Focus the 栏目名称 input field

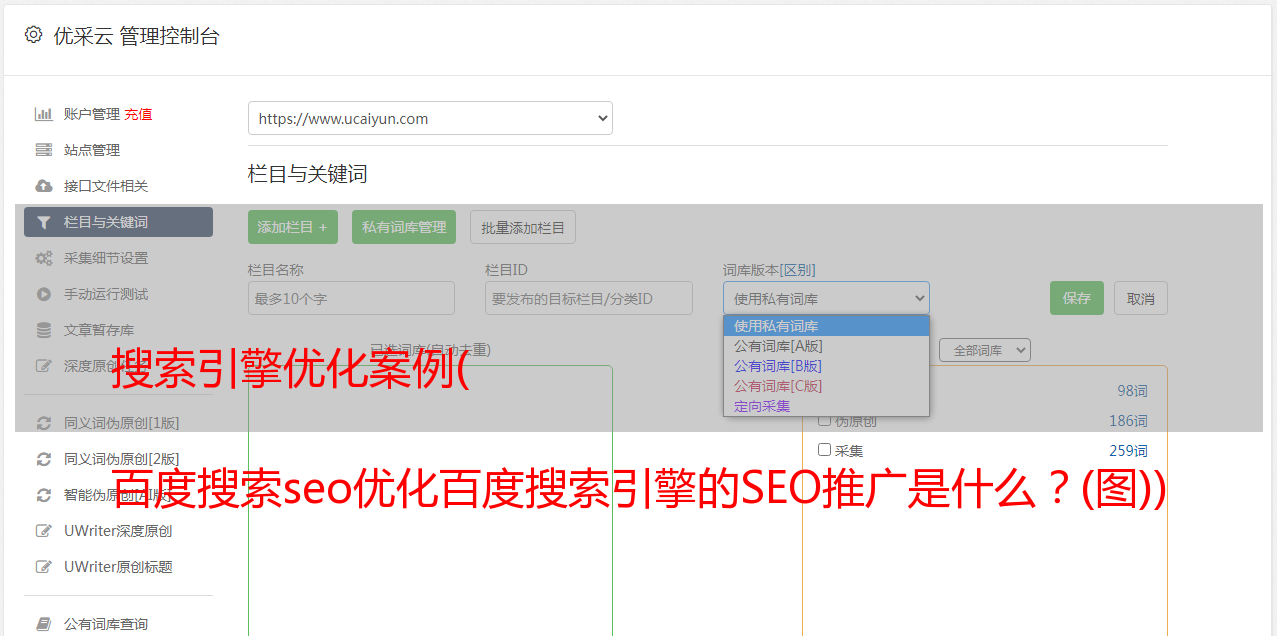coord(351,298)
